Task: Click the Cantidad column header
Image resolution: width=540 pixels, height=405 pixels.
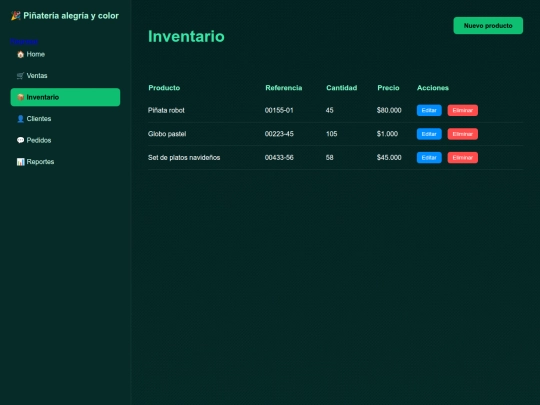Action: 342,88
